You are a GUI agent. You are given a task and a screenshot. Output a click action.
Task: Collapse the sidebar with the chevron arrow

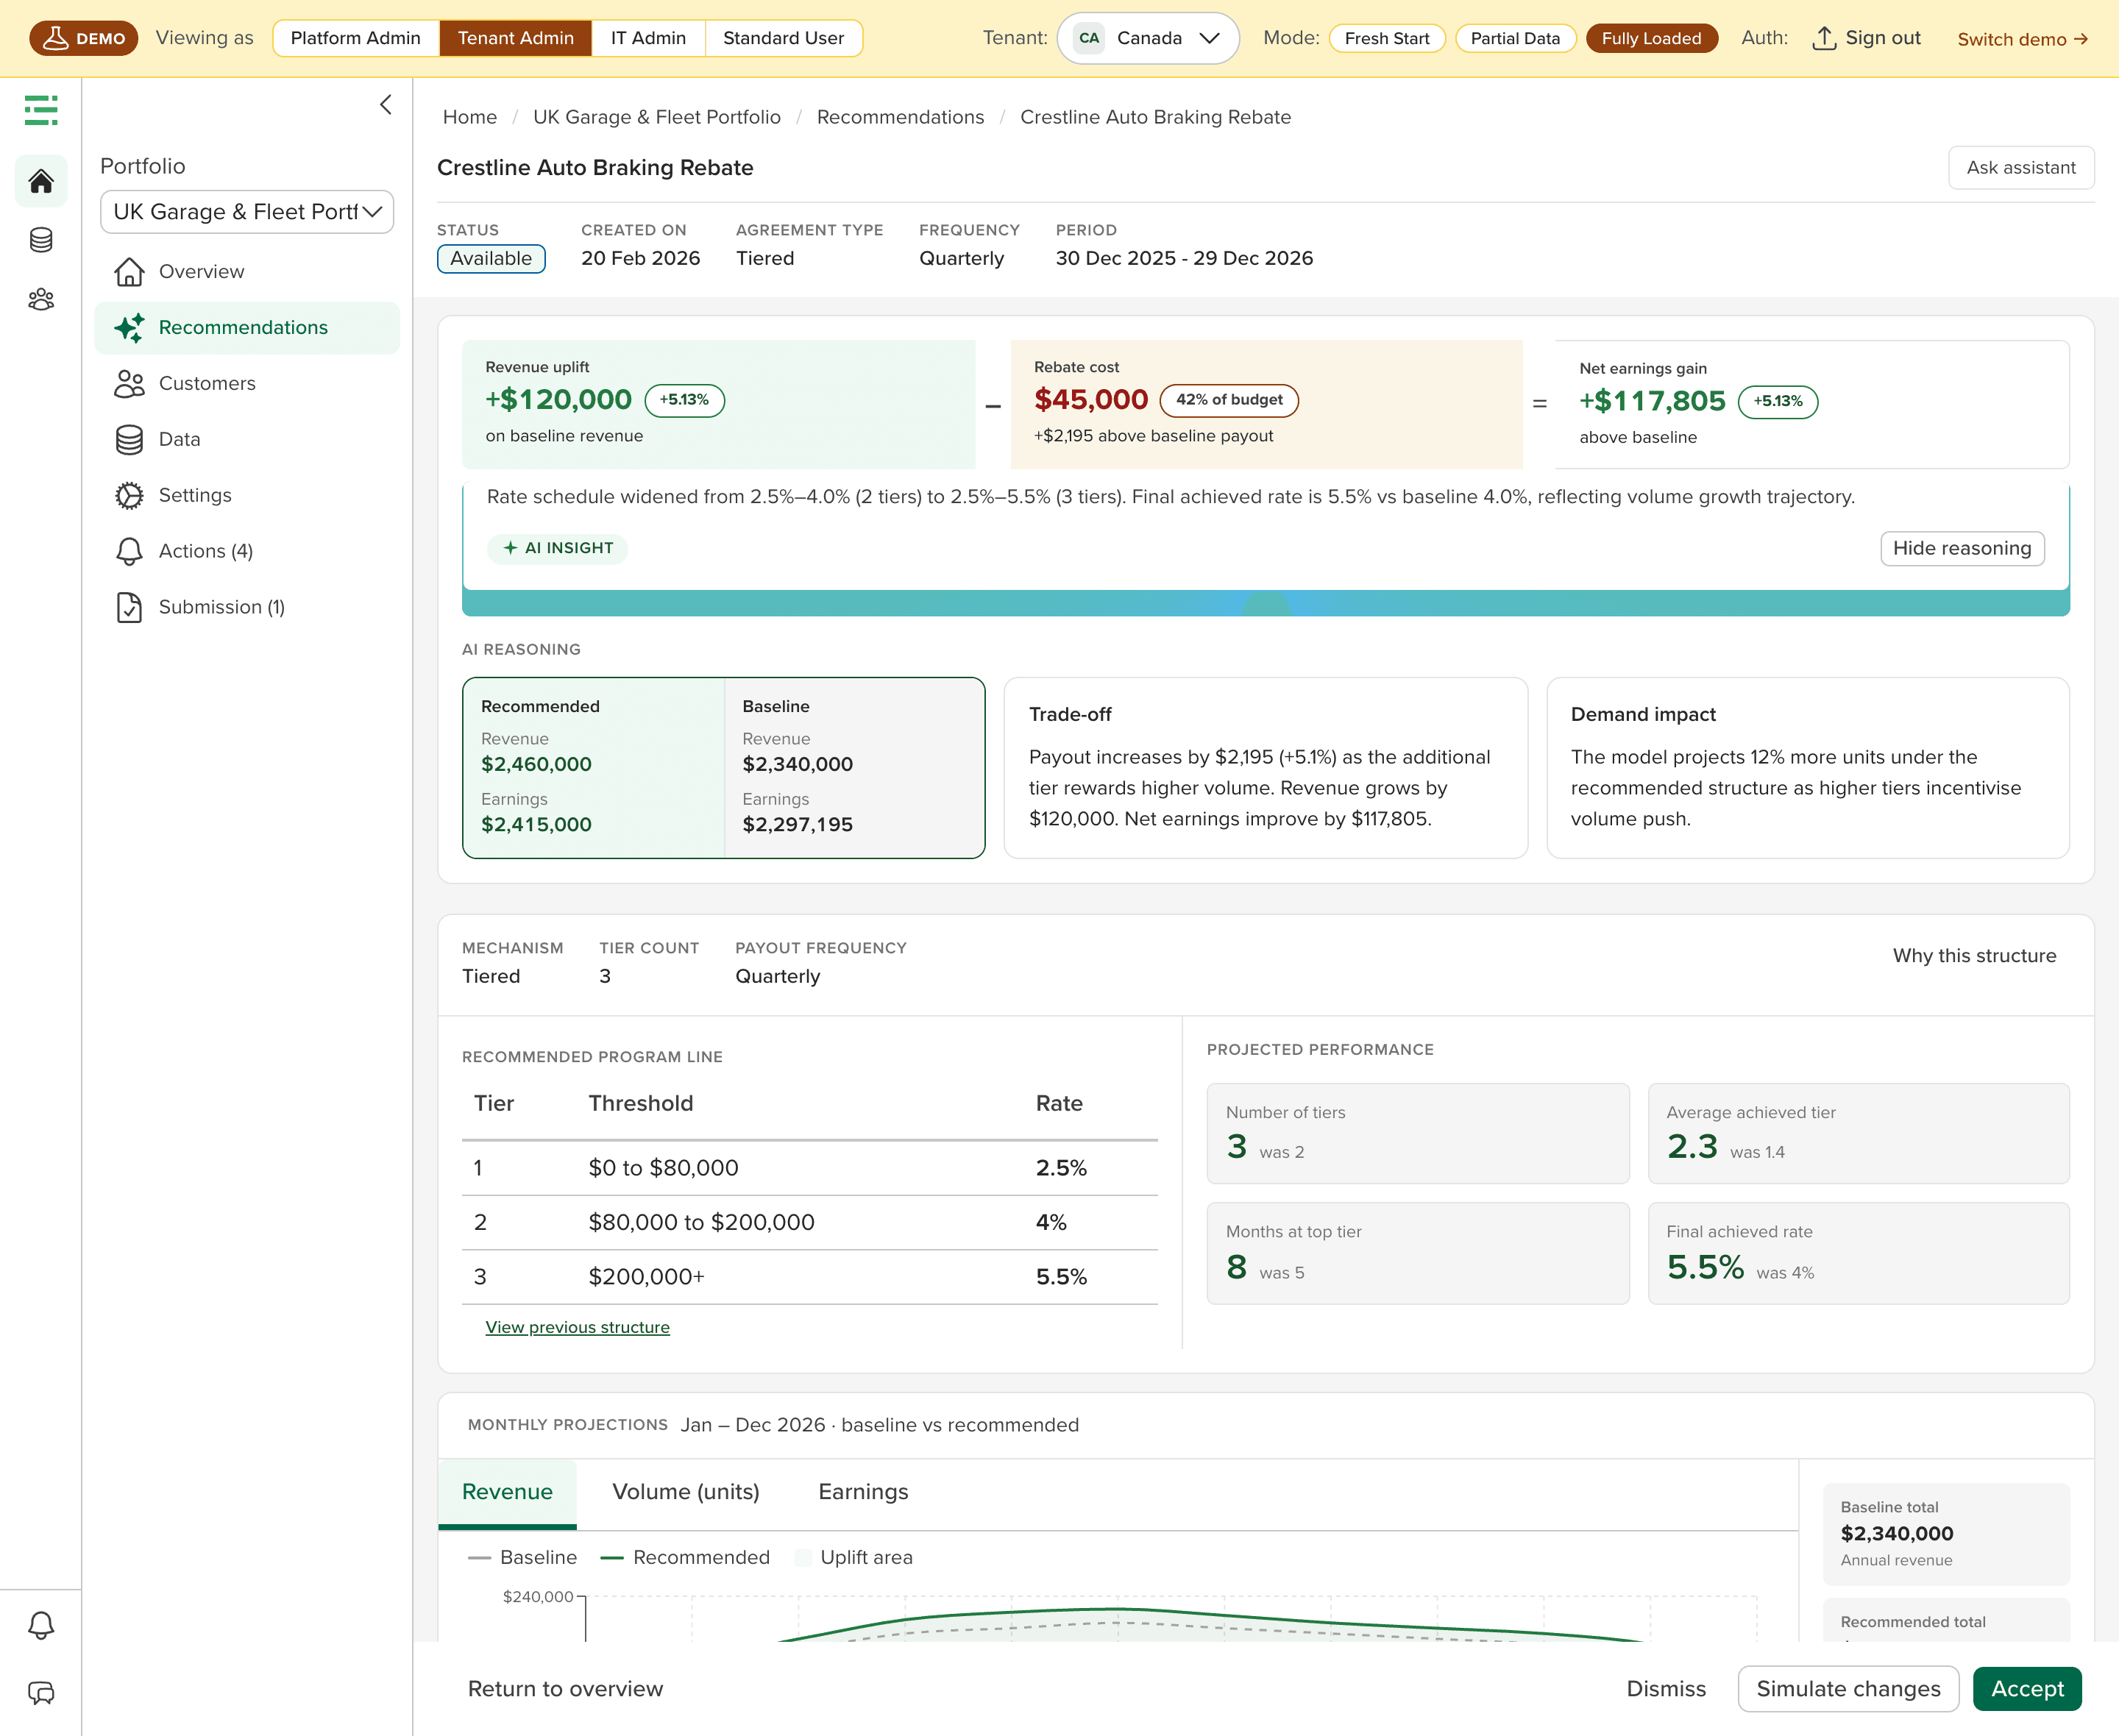pos(386,105)
